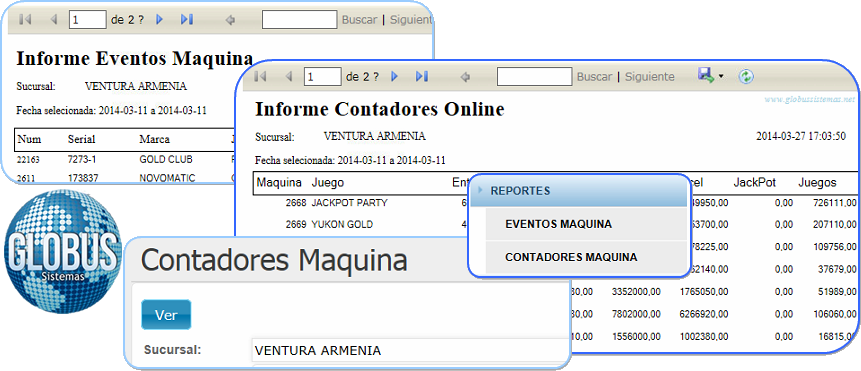Click page number field in Eventos Maquina report

[87, 20]
